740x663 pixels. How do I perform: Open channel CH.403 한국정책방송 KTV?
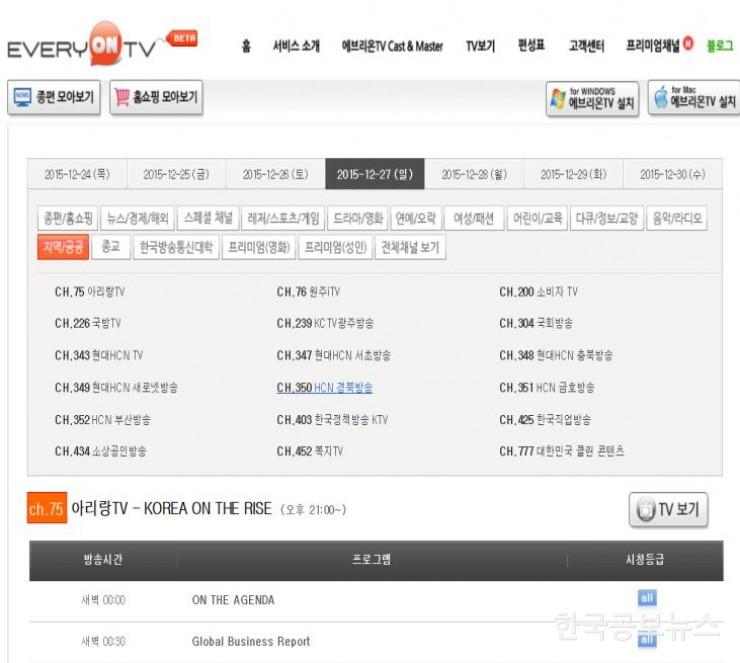332,420
